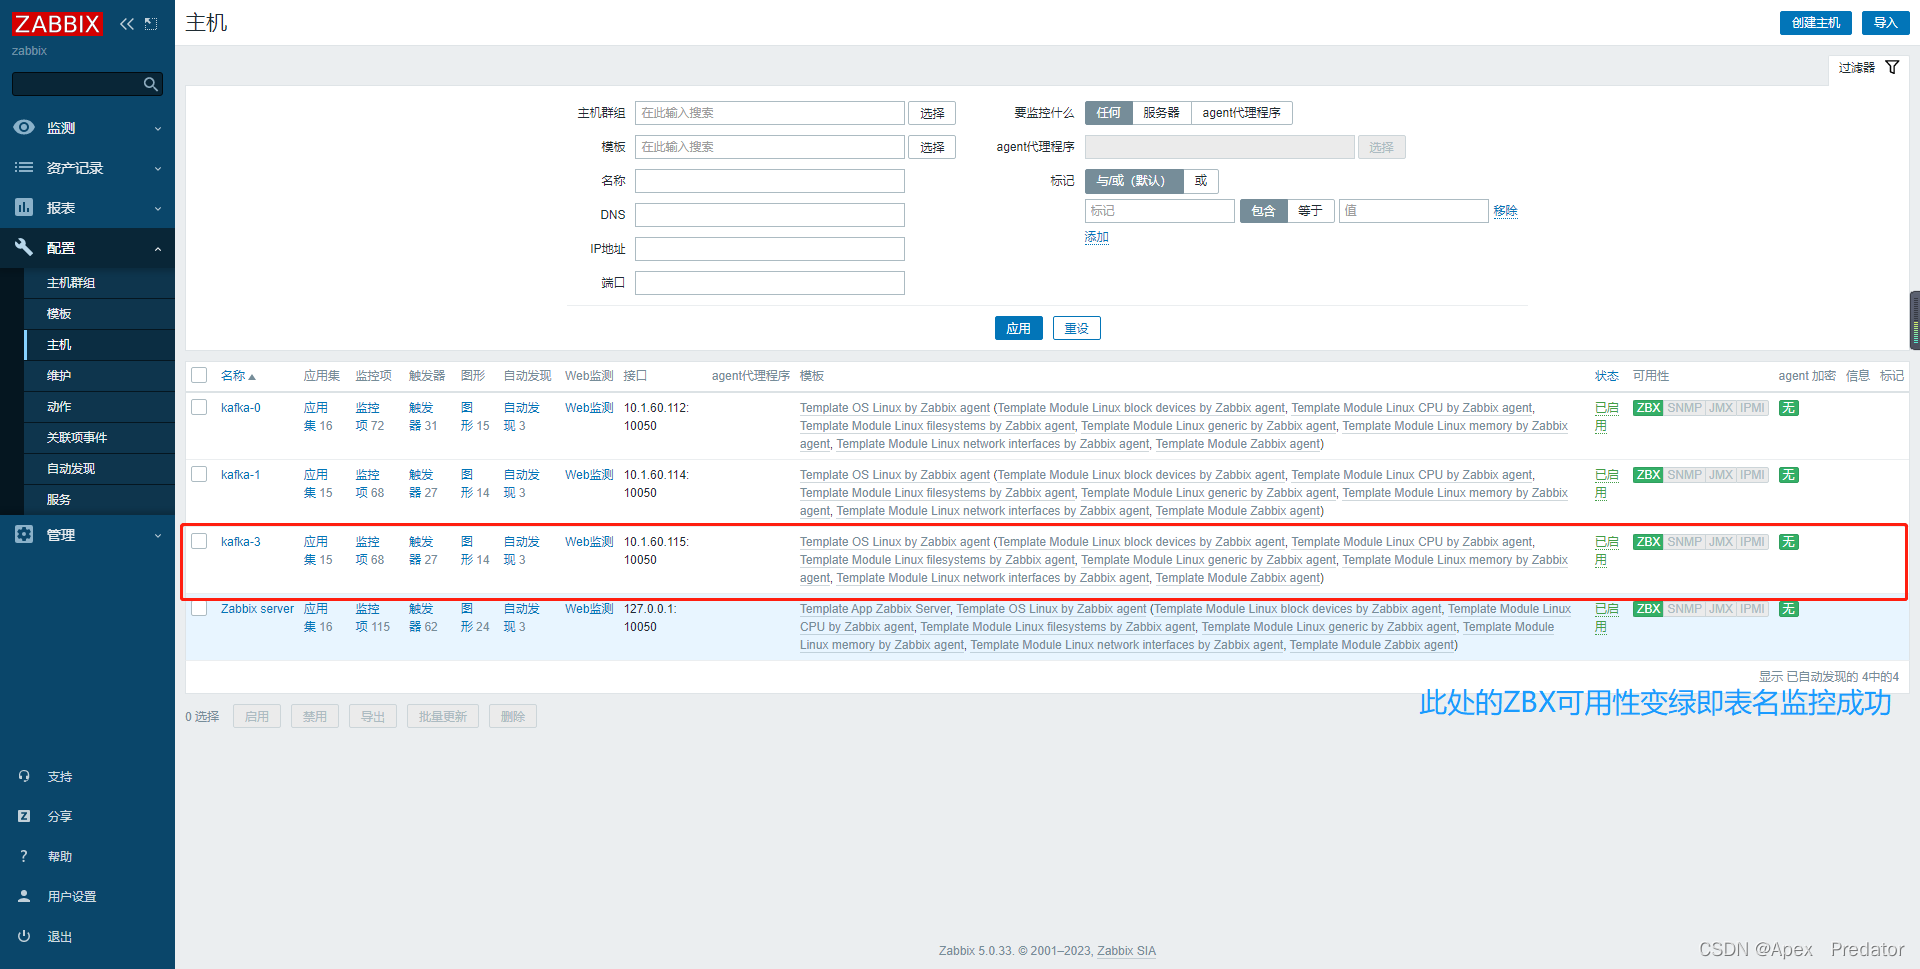Click the 名称 filter input field

point(769,181)
